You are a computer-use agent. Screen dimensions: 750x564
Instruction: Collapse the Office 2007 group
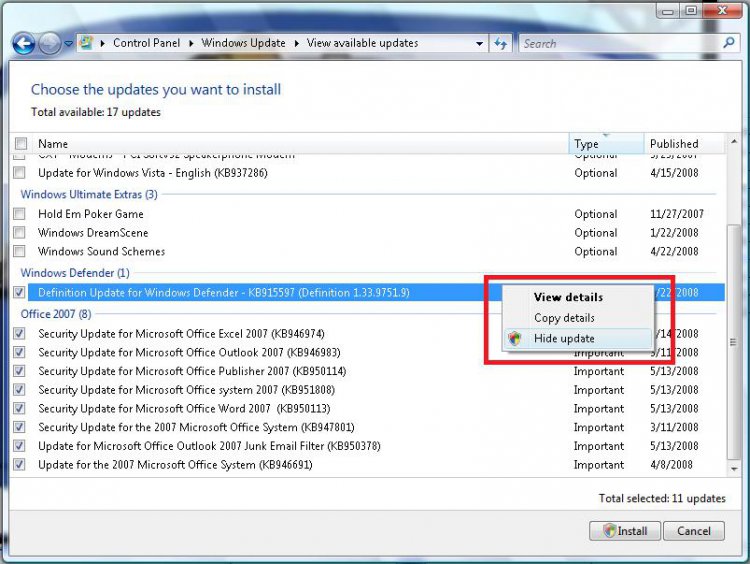[x=56, y=314]
